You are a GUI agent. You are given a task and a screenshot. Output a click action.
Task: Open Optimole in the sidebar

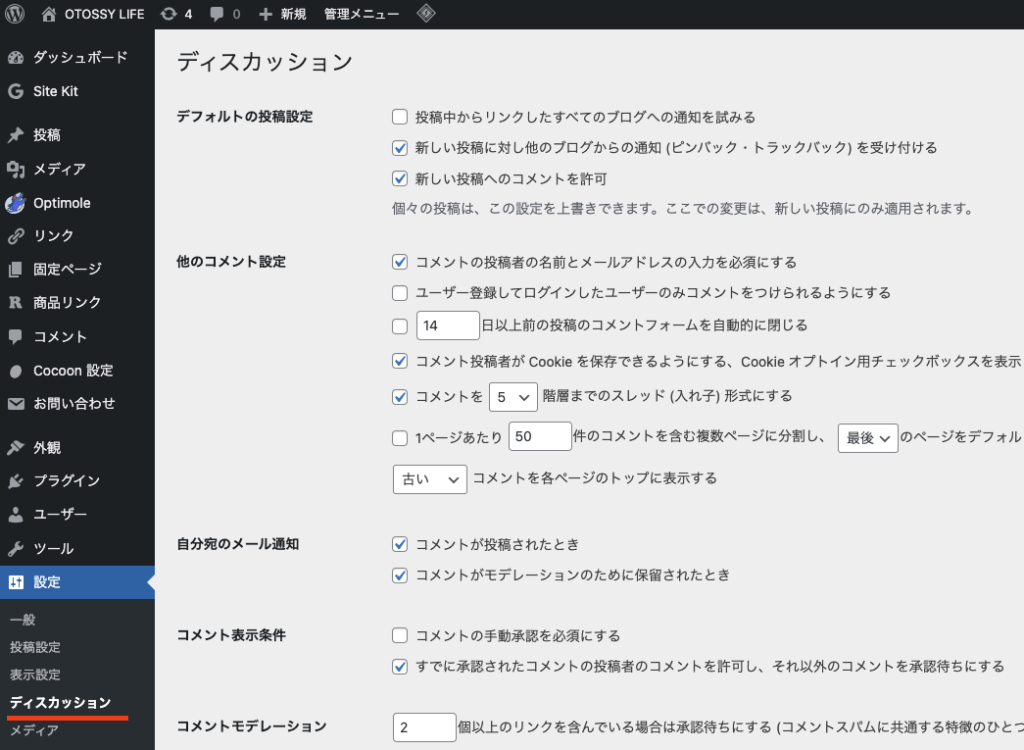[61, 203]
